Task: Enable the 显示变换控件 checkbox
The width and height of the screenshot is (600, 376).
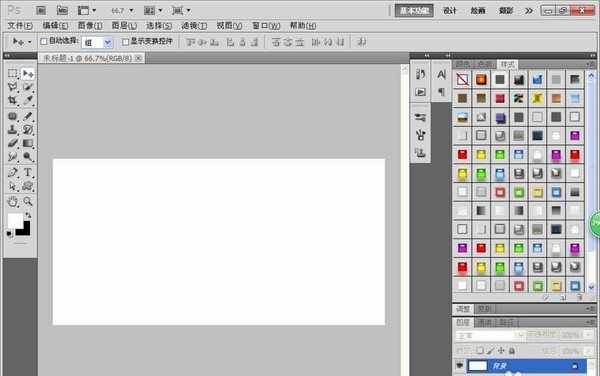Action: click(126, 42)
